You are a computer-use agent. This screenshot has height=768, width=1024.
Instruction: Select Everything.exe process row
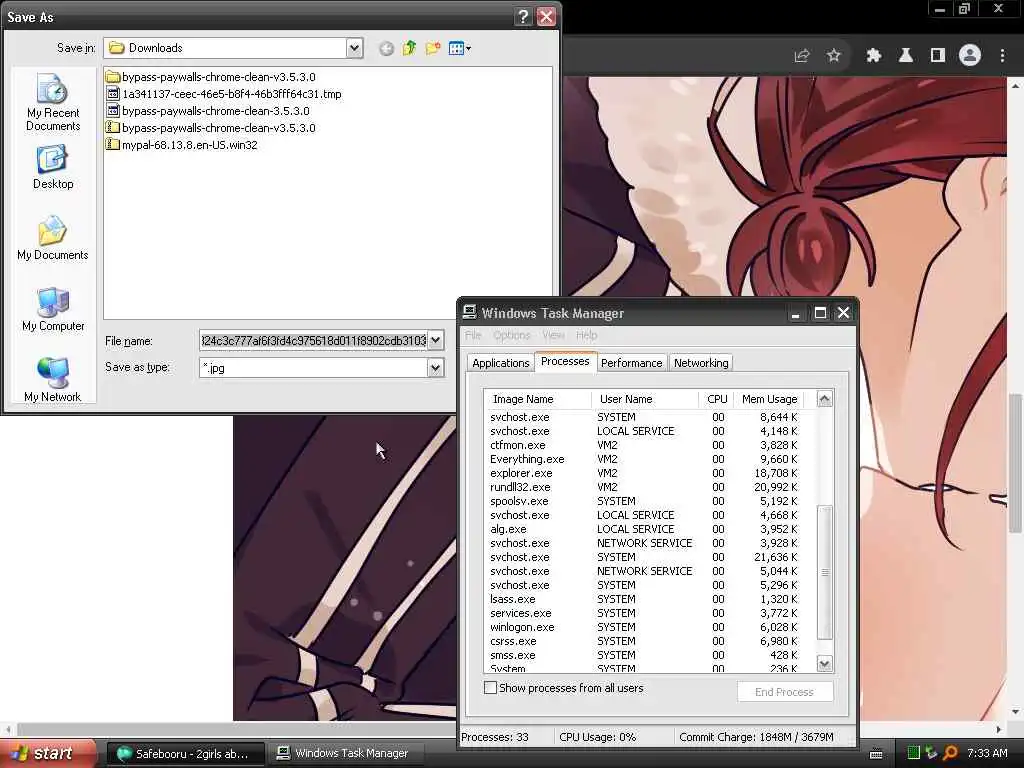[x=643, y=459]
